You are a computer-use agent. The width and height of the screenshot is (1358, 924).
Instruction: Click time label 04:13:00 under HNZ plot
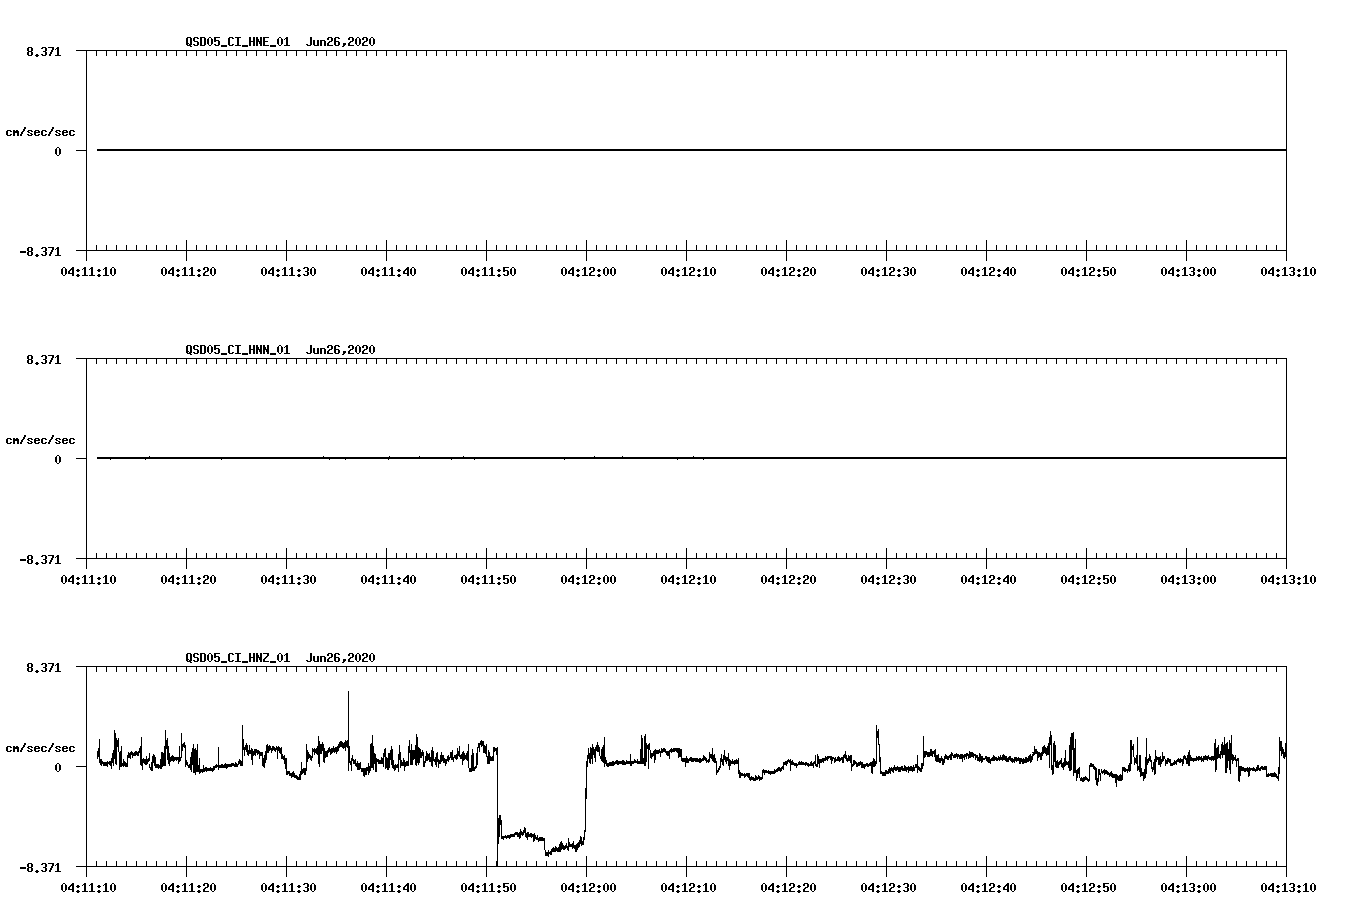1188,887
